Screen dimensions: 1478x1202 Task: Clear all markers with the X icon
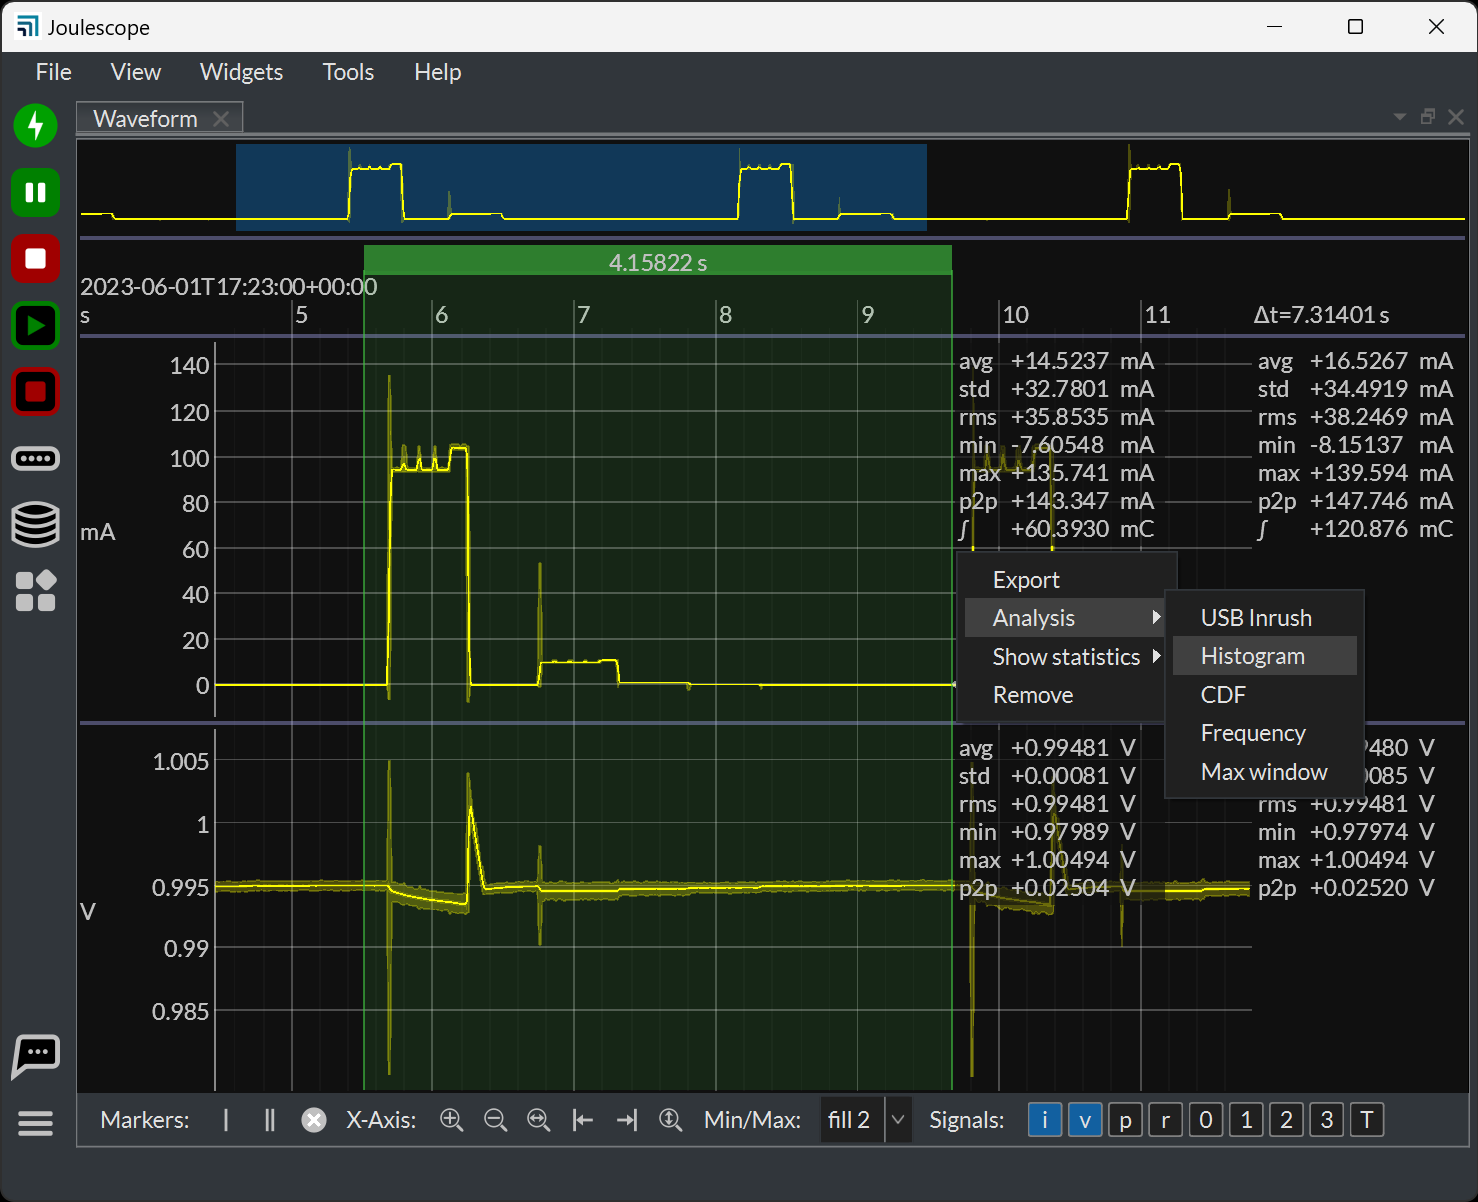(314, 1120)
